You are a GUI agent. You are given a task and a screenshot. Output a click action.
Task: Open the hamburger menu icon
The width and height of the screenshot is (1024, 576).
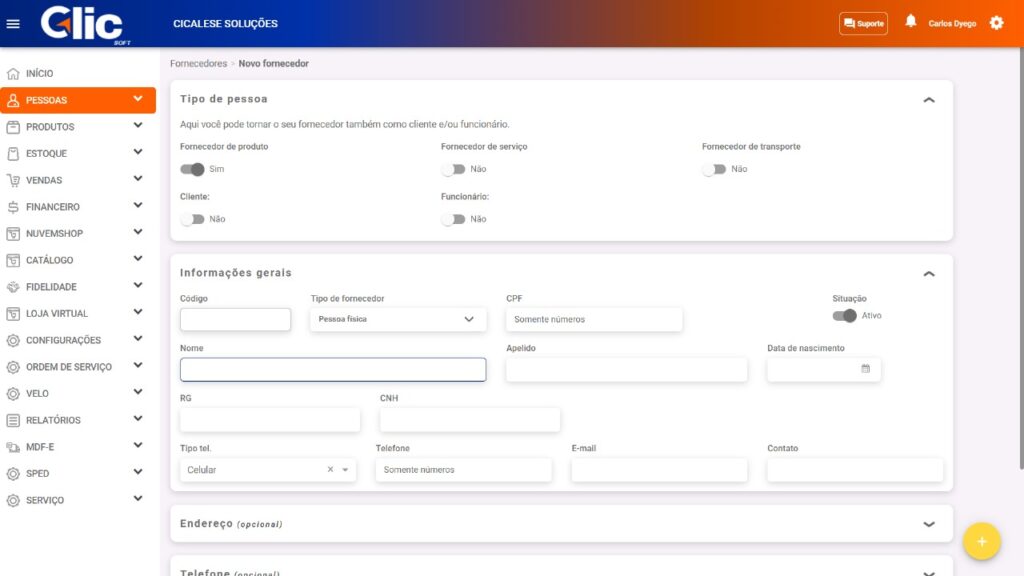tap(13, 24)
